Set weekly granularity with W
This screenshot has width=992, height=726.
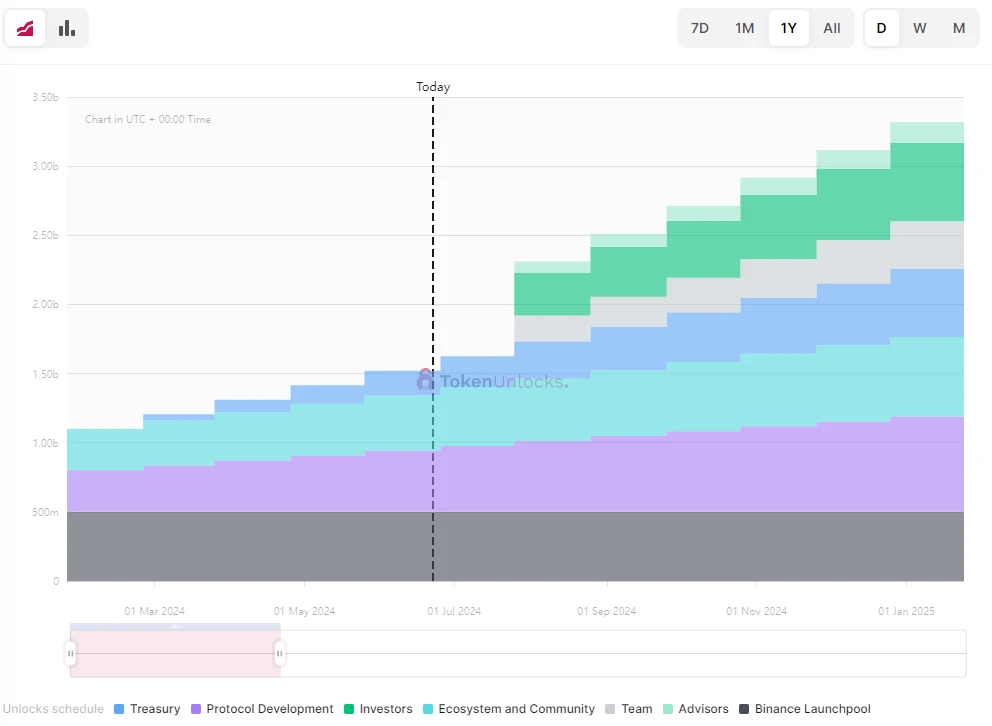click(x=920, y=28)
